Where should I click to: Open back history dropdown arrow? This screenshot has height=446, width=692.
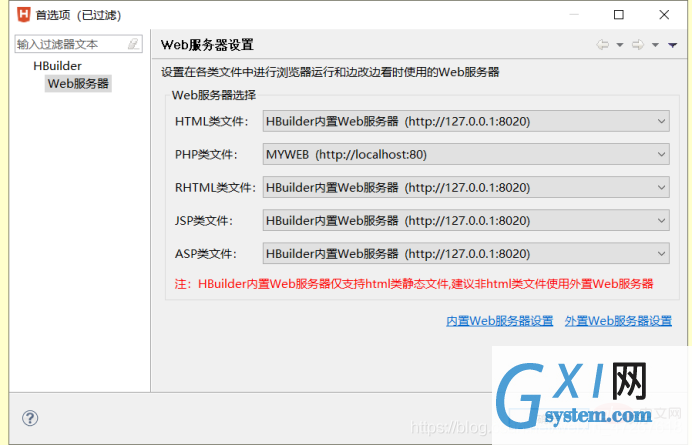(620, 45)
